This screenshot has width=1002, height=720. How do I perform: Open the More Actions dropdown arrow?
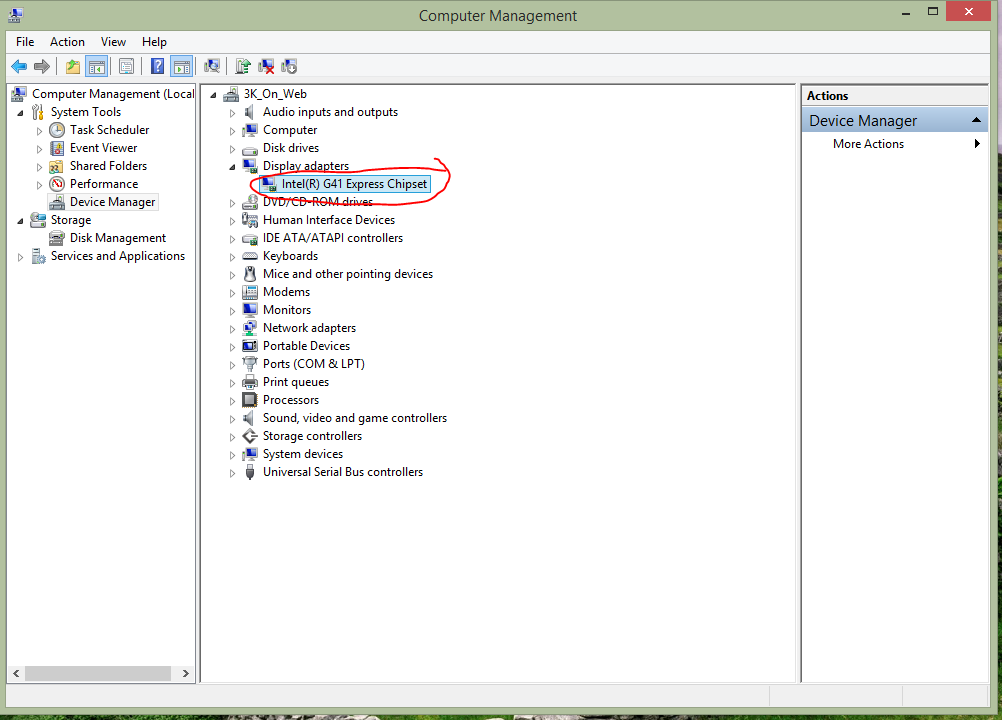(978, 143)
